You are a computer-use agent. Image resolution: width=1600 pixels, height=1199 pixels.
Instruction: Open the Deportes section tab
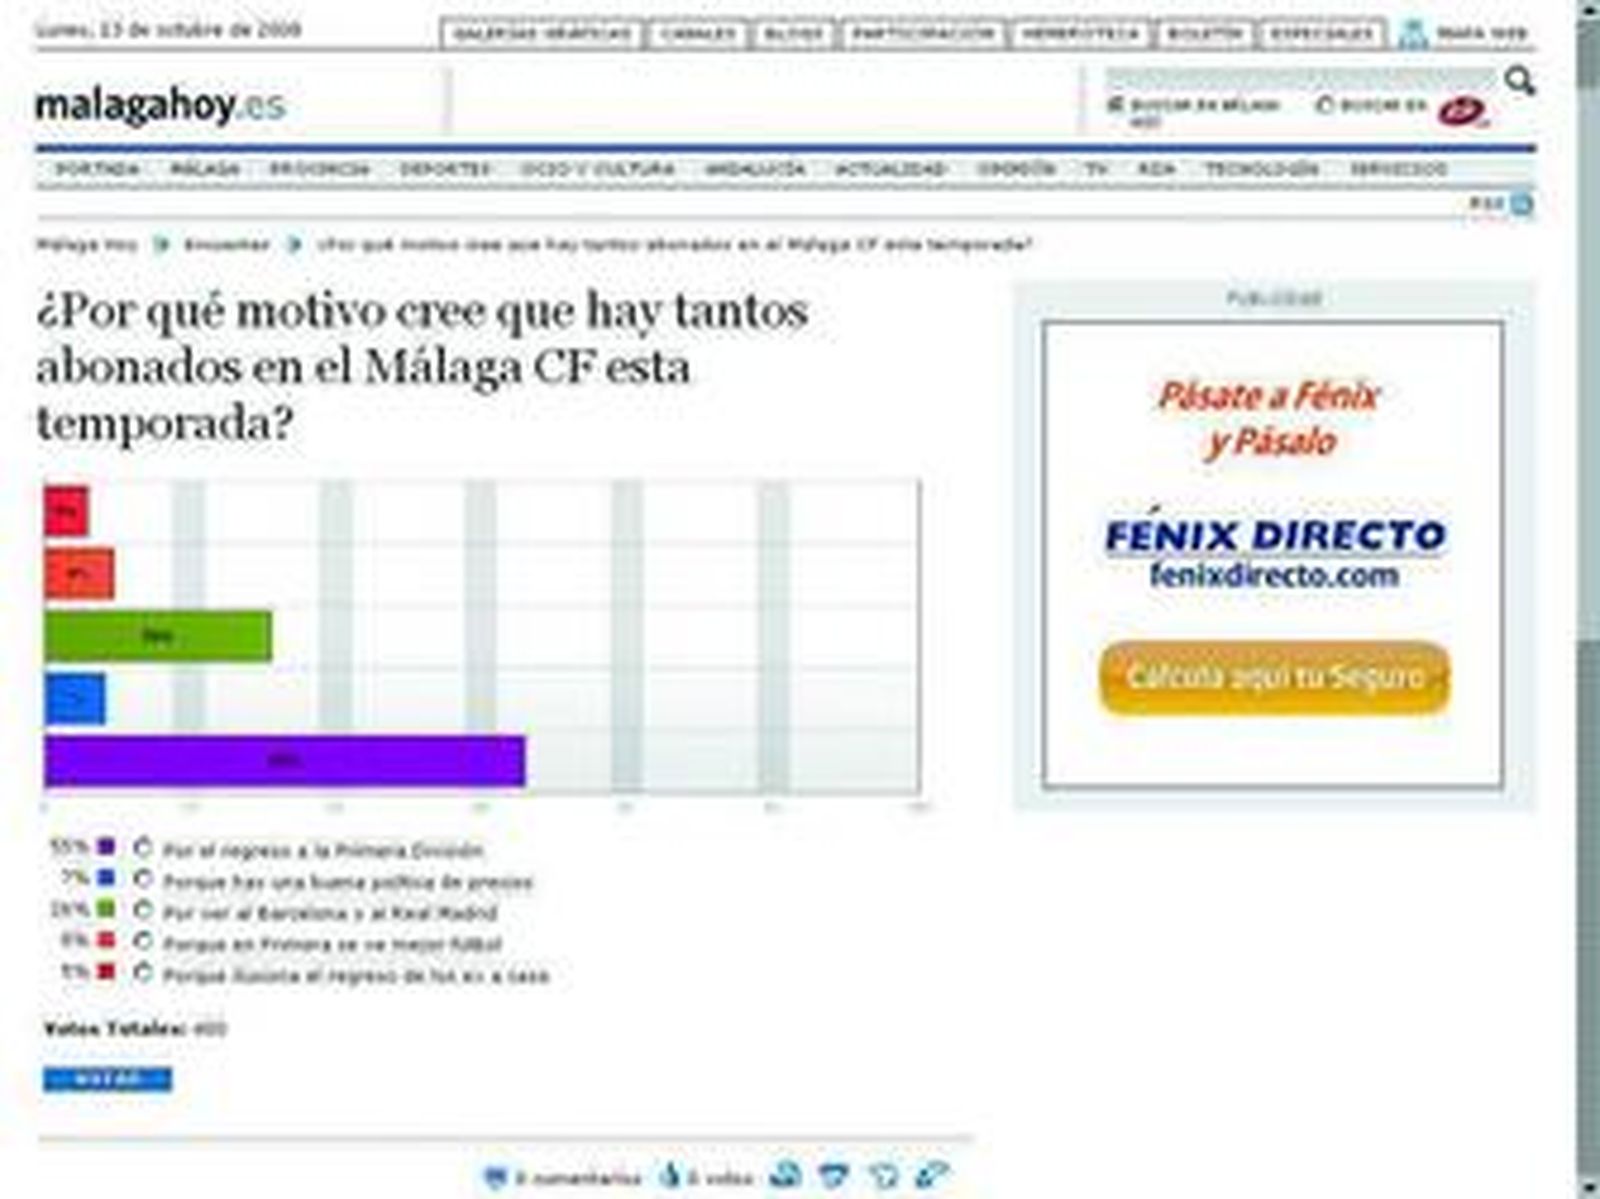click(x=446, y=170)
